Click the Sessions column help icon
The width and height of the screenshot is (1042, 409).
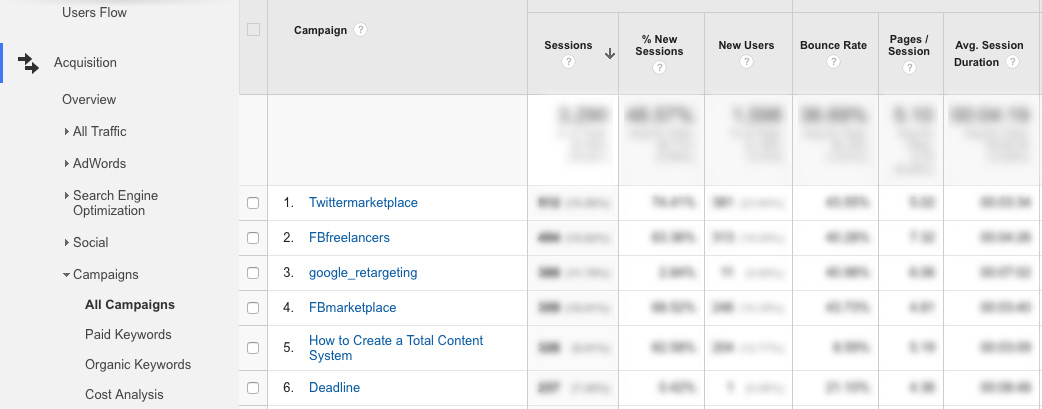click(x=568, y=62)
